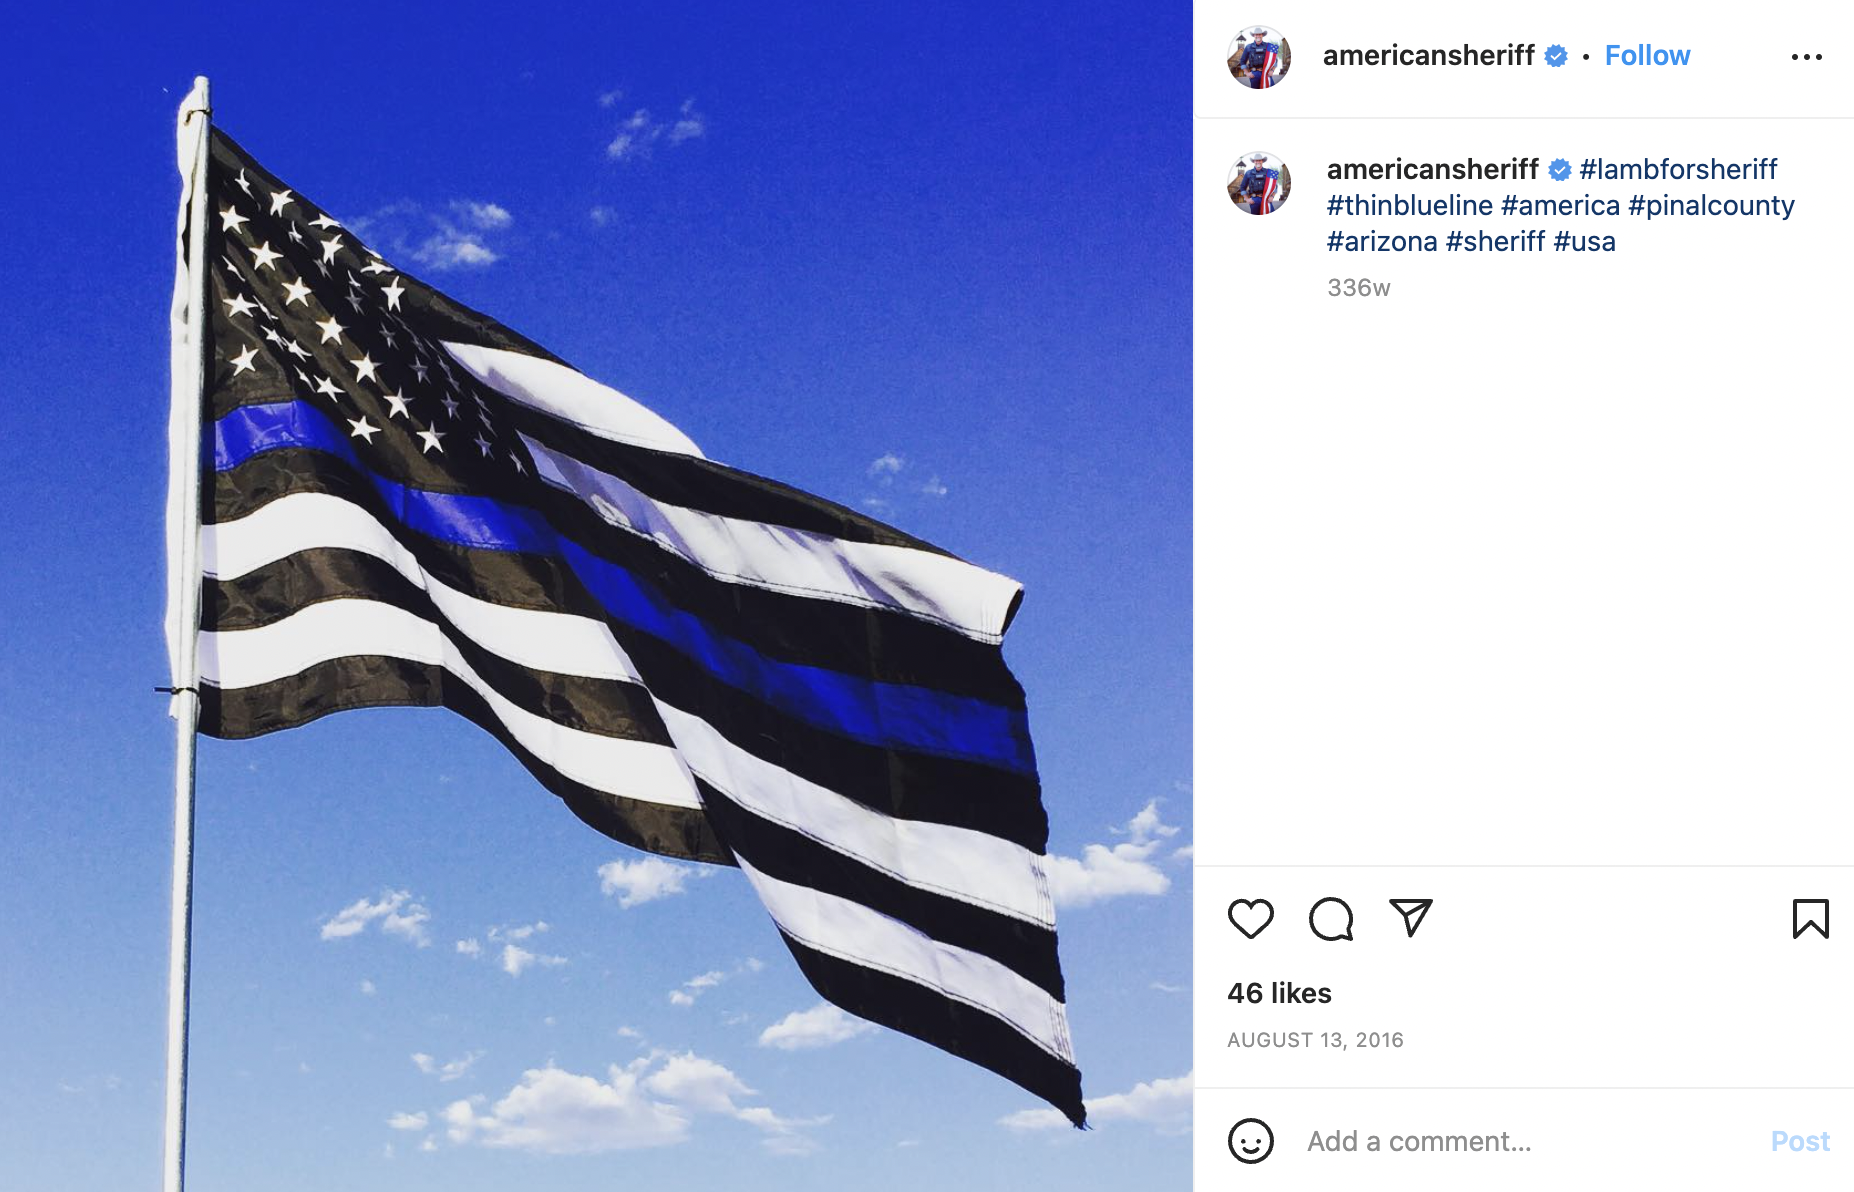Screen dimensions: 1854x1192
Task: Open the #usa hashtag
Action: point(1584,241)
